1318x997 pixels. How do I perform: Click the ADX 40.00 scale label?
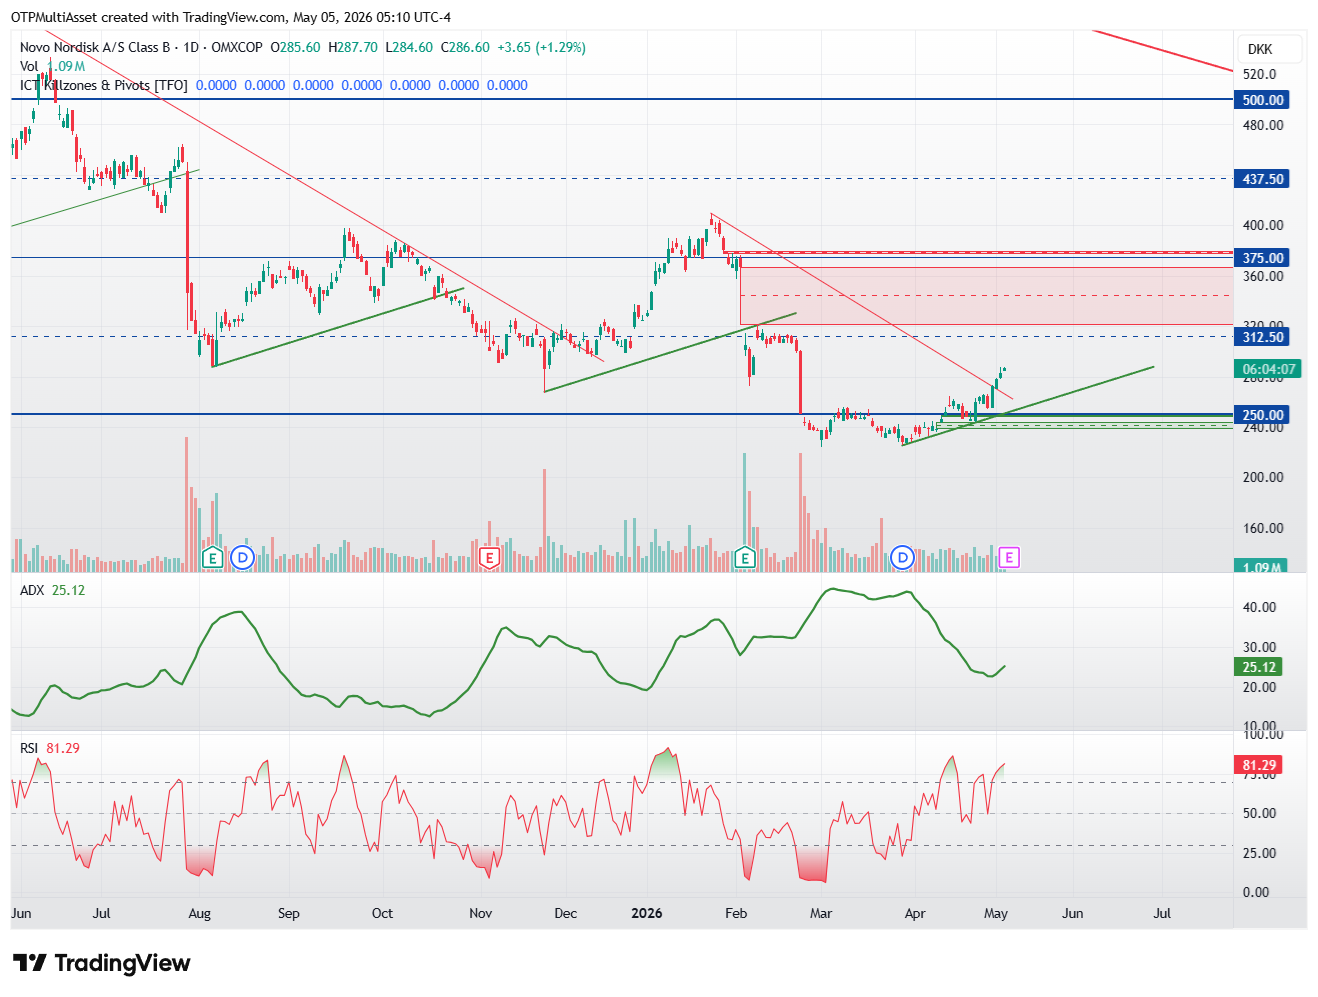tap(1259, 607)
